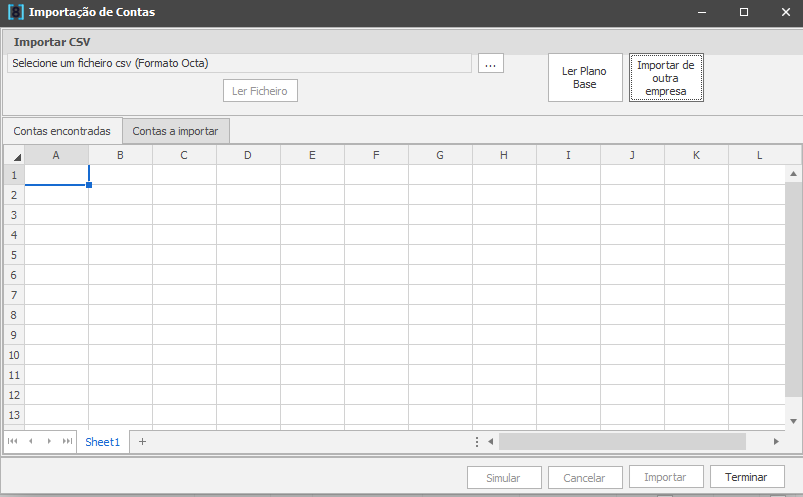803x497 pixels.
Task: Click the vertical scrollbar down arrow
Action: pos(793,421)
